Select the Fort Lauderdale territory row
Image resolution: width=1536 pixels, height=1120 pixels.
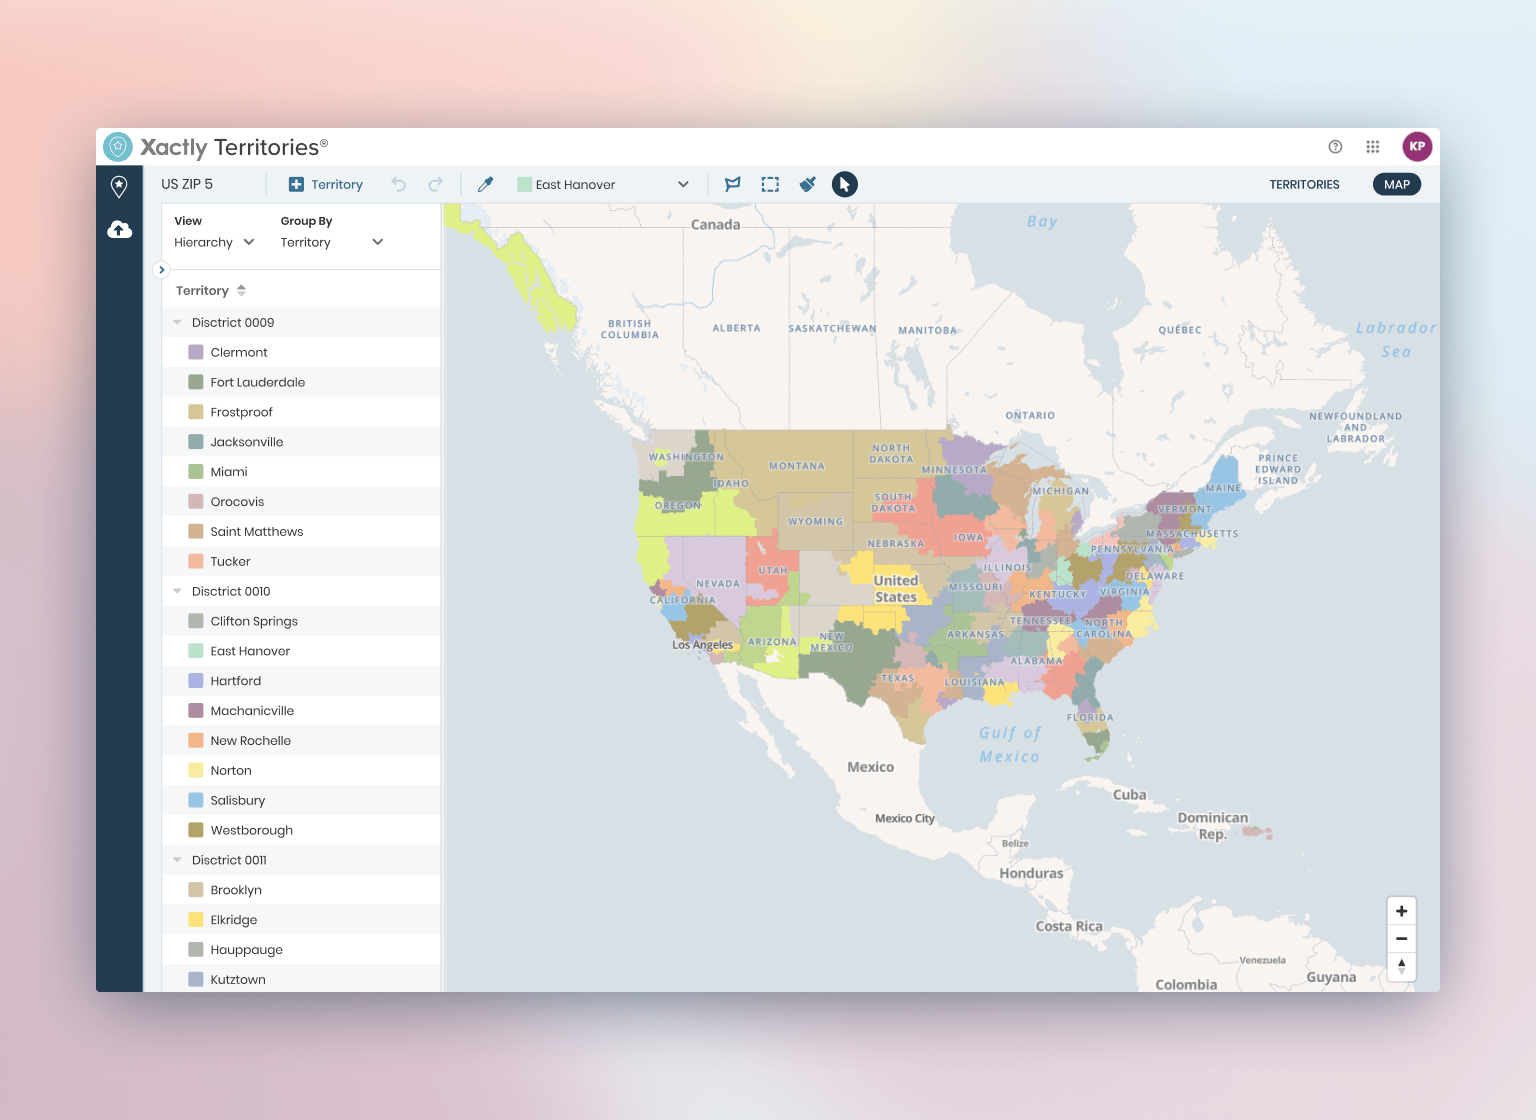tap(258, 382)
